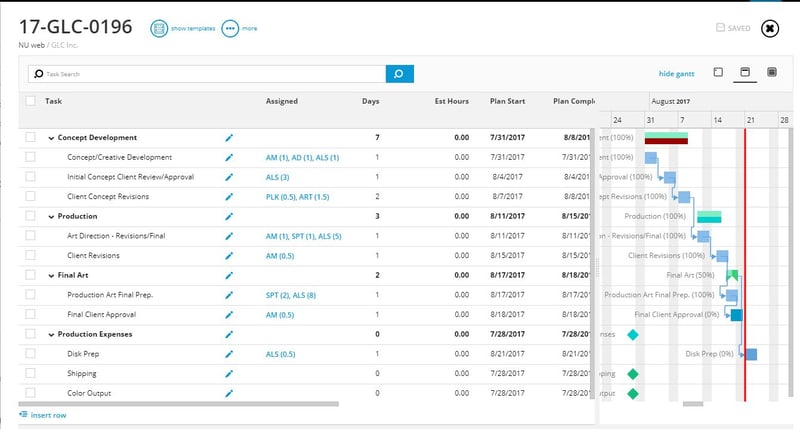The height and width of the screenshot is (429, 800).
Task: Click the show templates icon
Action: tap(159, 29)
